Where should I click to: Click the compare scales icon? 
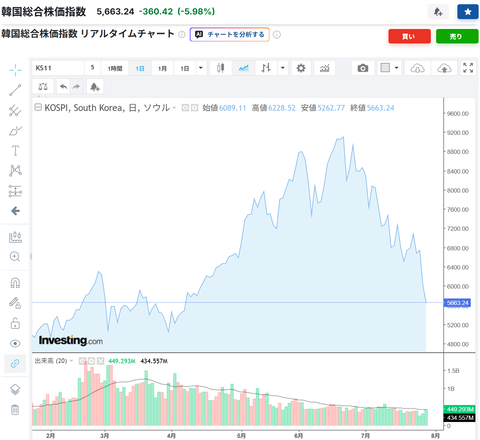point(43,87)
